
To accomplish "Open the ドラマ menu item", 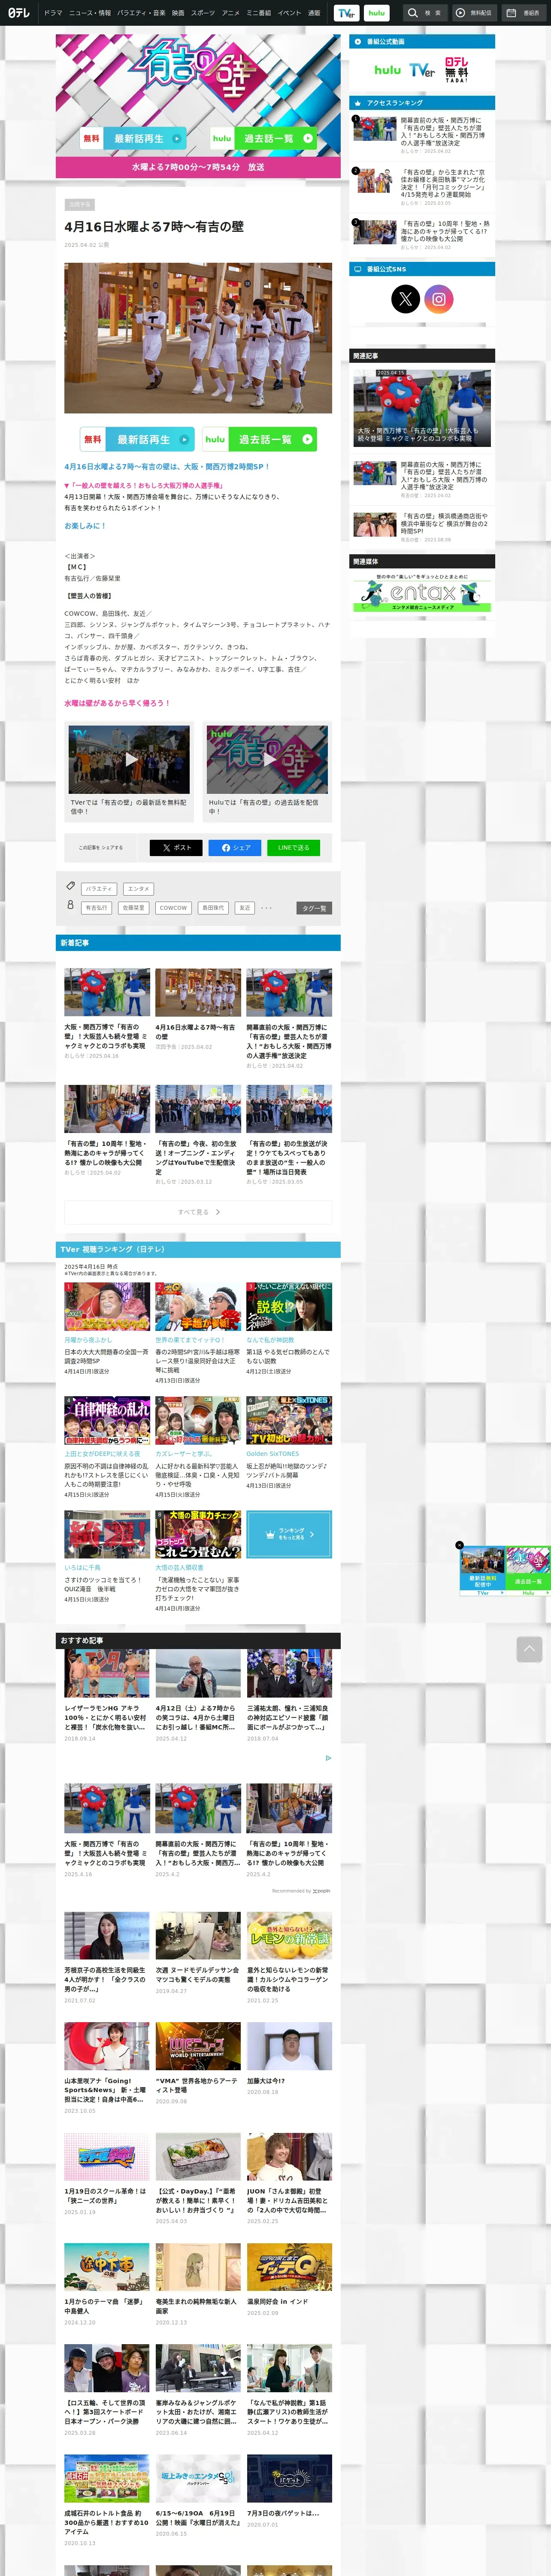I will point(53,13).
